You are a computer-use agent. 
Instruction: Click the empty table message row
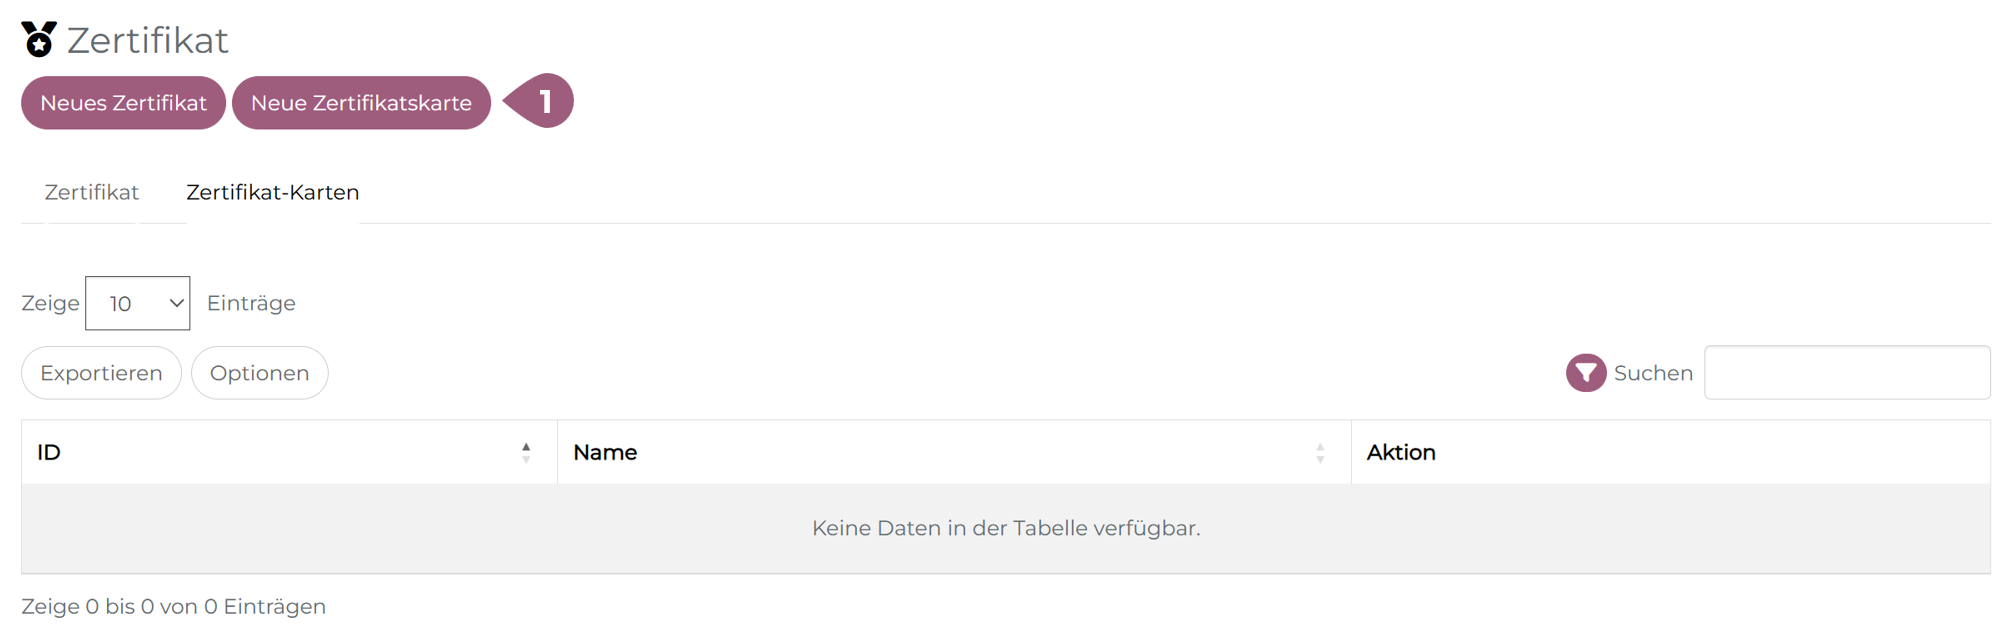point(1006,528)
